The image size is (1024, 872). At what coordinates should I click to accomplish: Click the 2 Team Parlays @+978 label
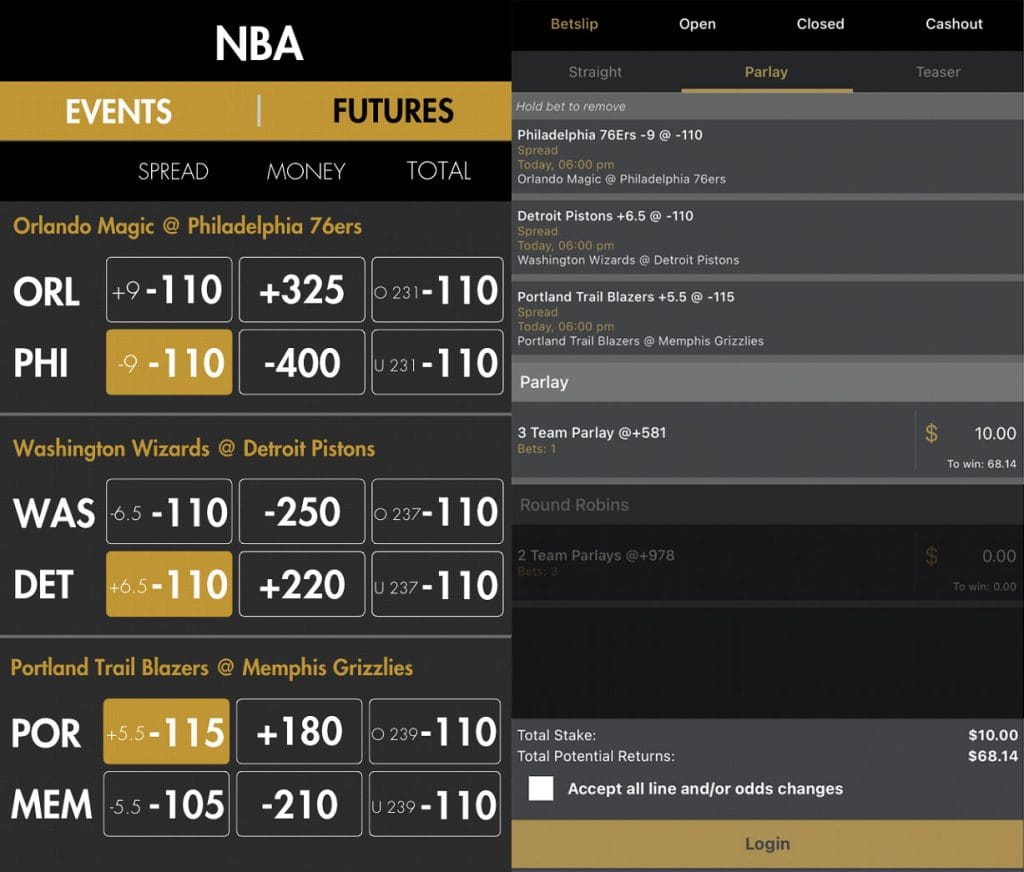pos(596,555)
